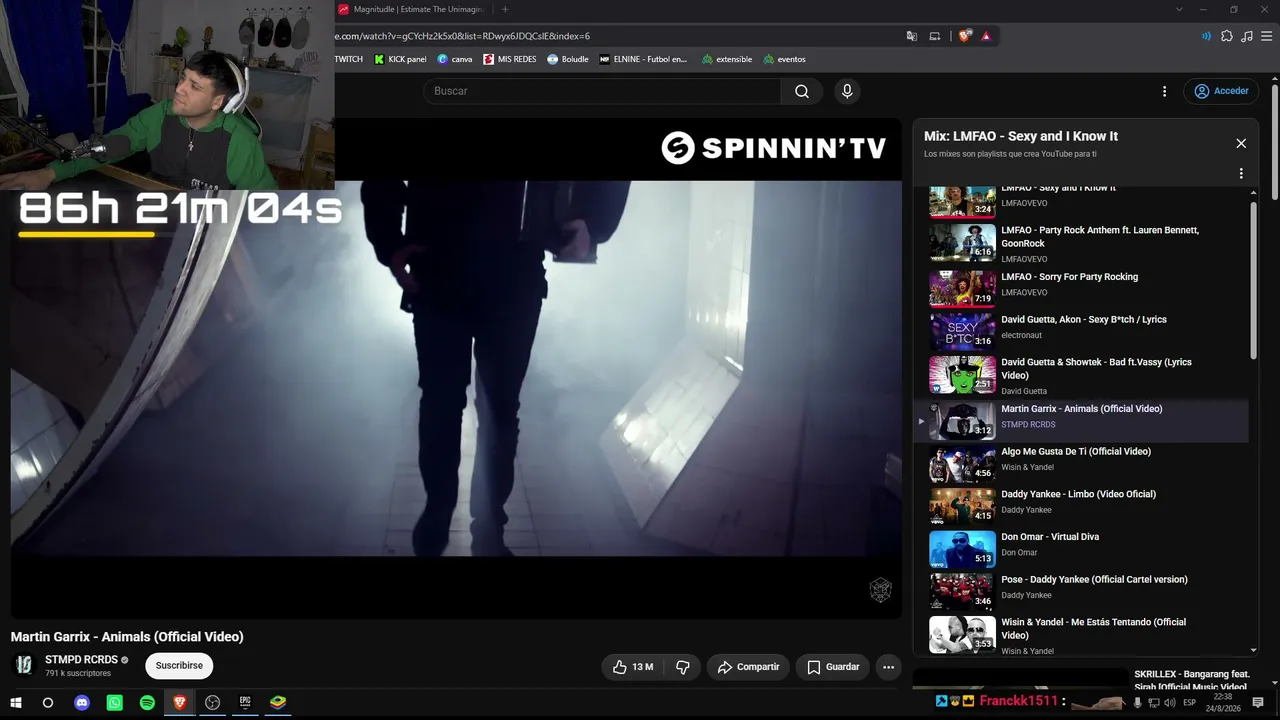Click the Brave Rewards triangle icon
This screenshot has width=1280, height=720.
click(x=986, y=36)
